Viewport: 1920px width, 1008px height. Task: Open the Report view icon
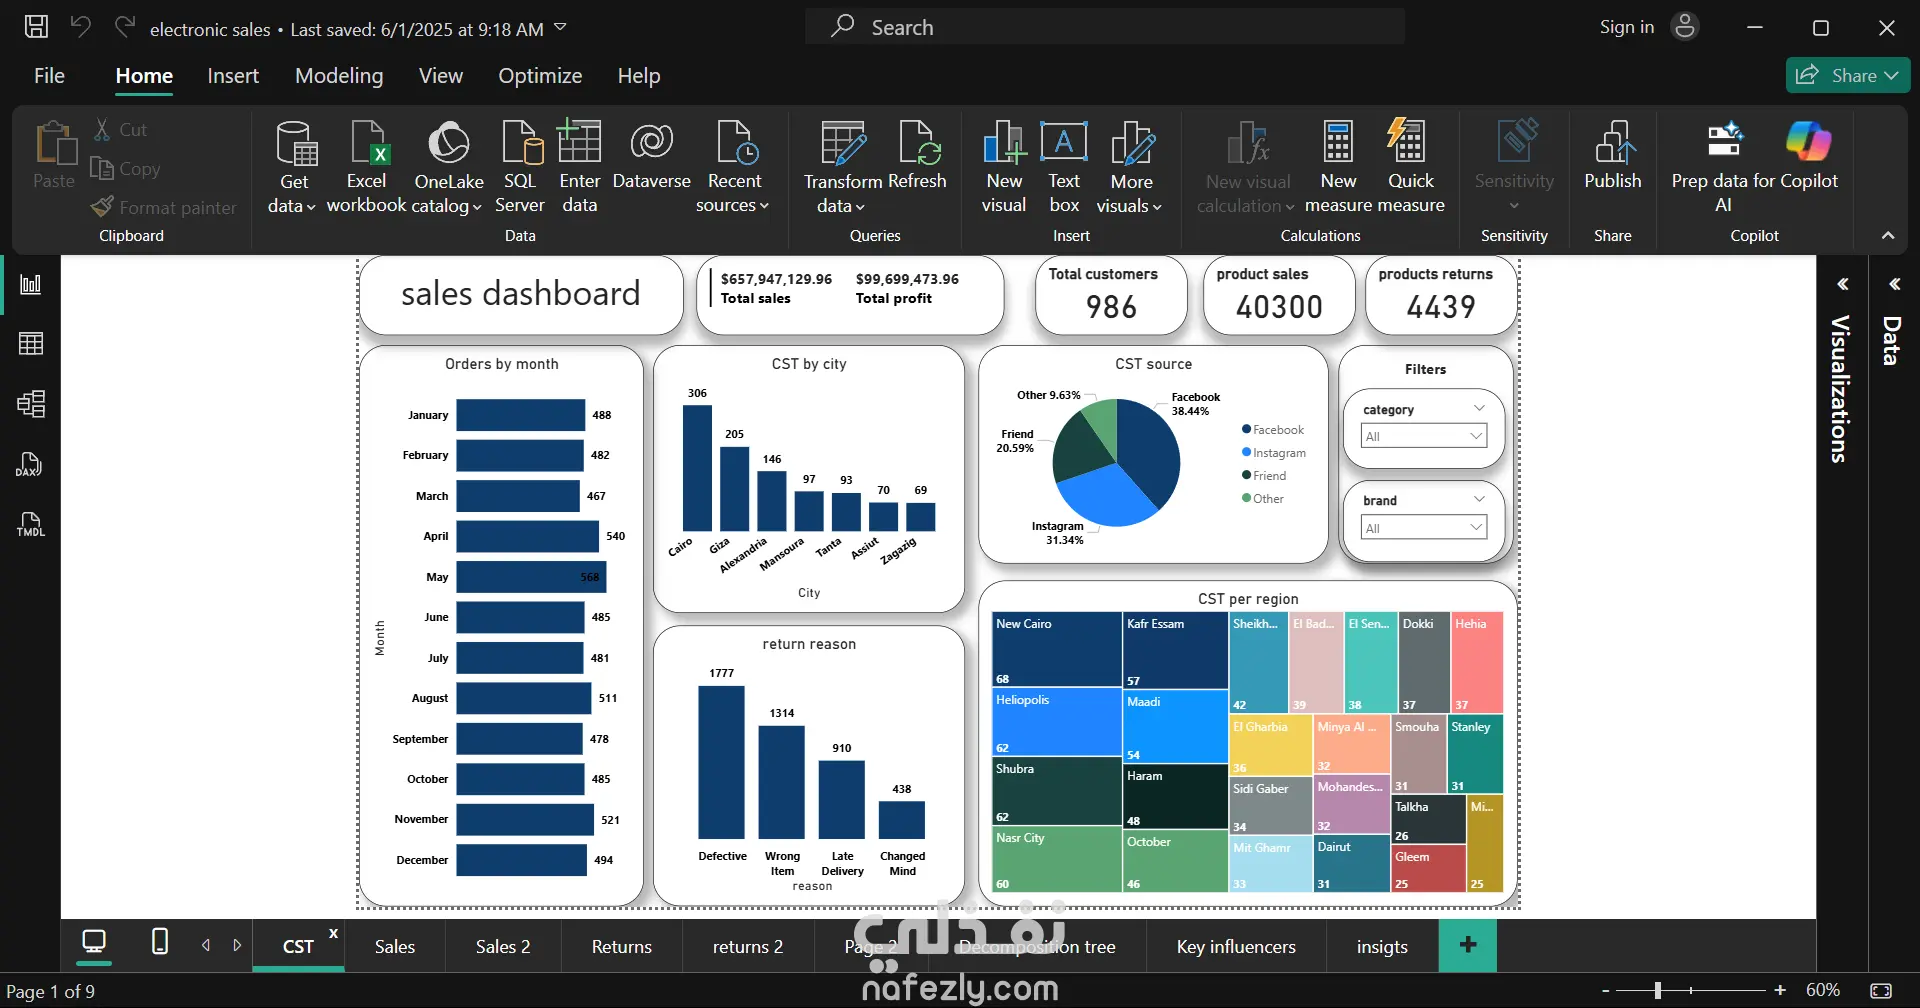point(31,285)
